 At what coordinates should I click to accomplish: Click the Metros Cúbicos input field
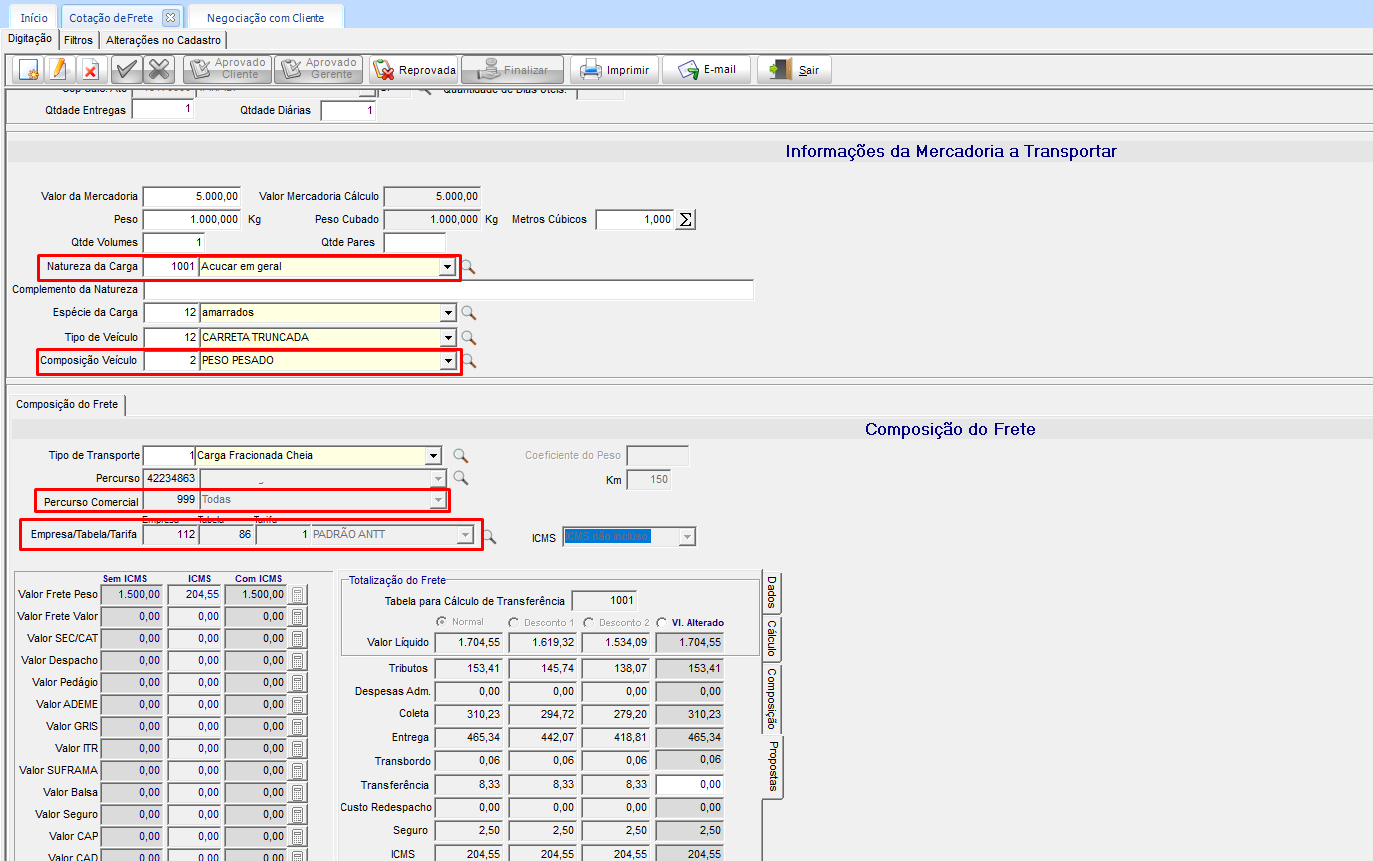coord(635,220)
